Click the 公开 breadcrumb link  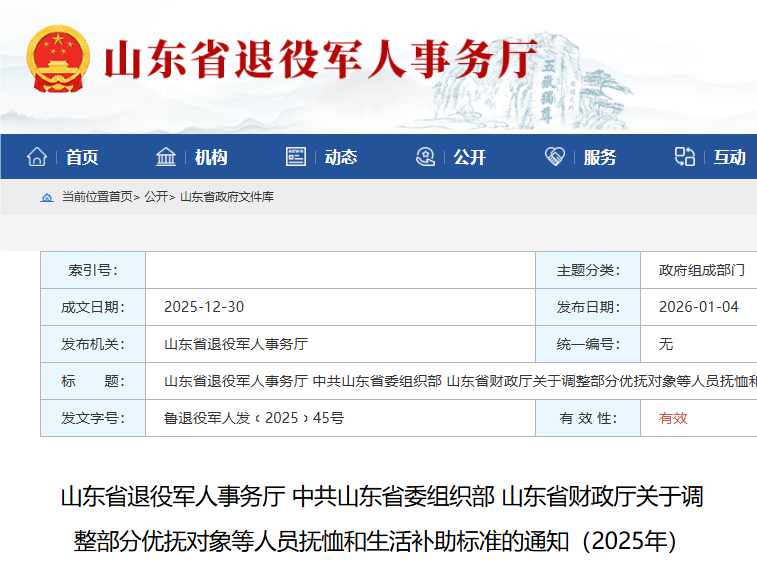coord(155,197)
